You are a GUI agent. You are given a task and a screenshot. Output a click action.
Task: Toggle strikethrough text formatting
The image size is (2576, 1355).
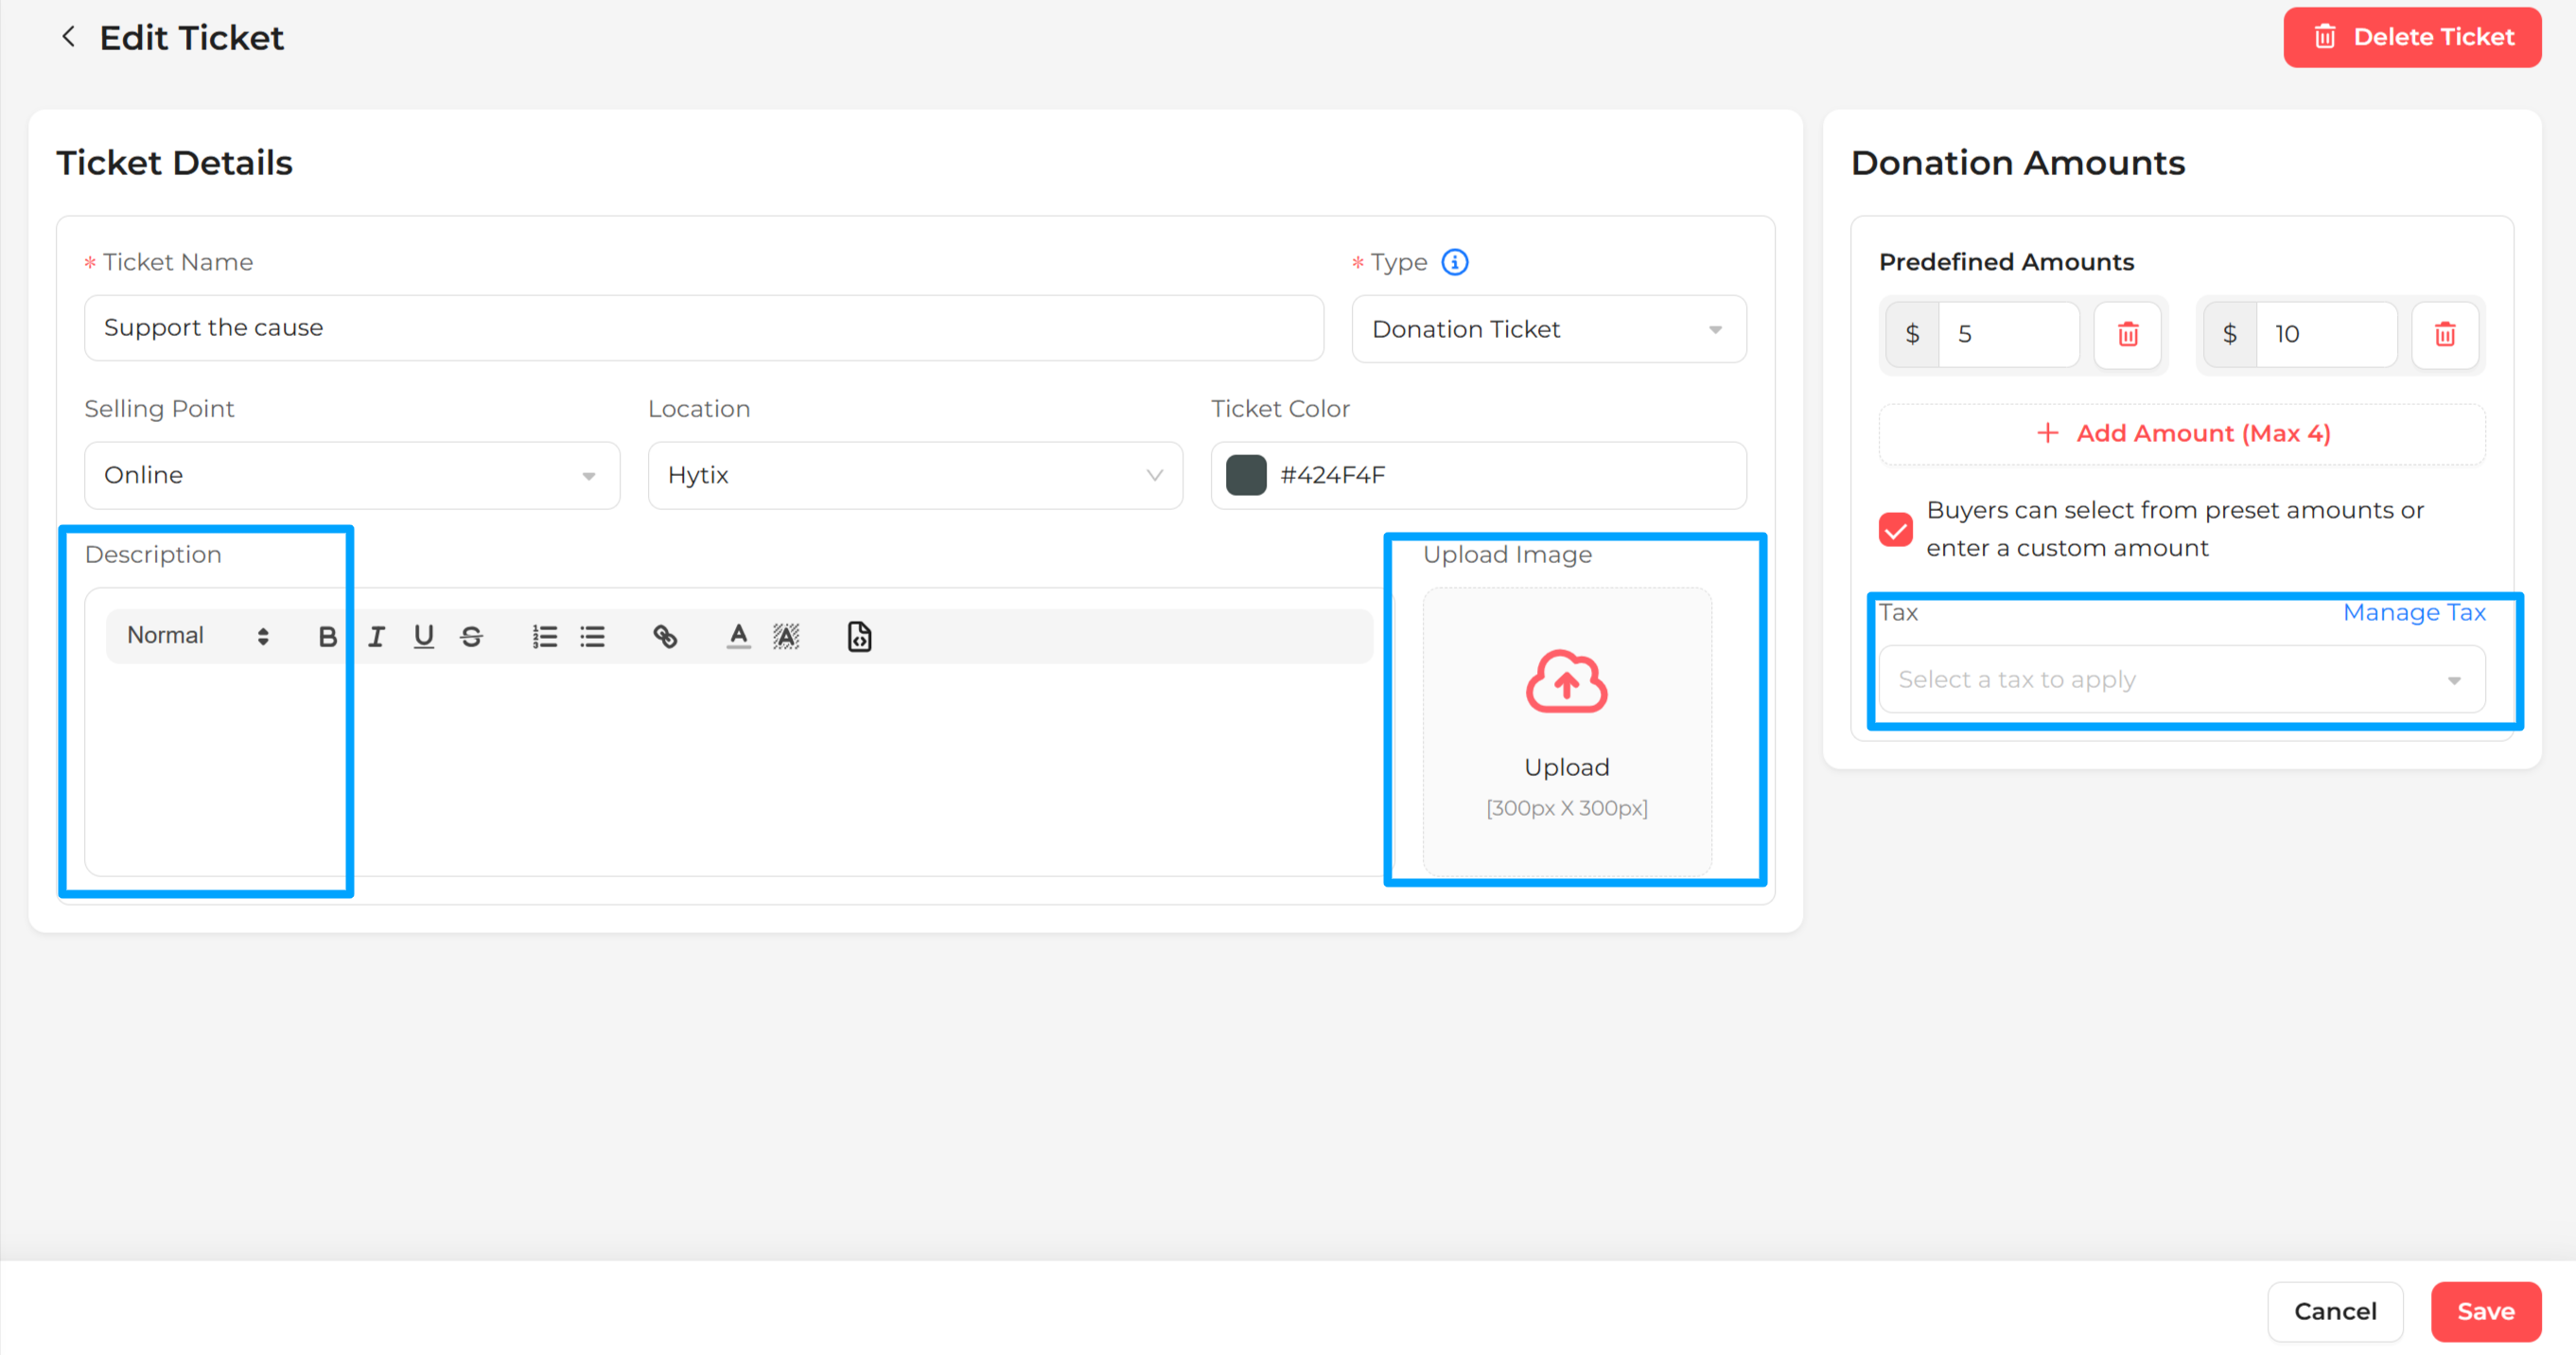click(471, 637)
